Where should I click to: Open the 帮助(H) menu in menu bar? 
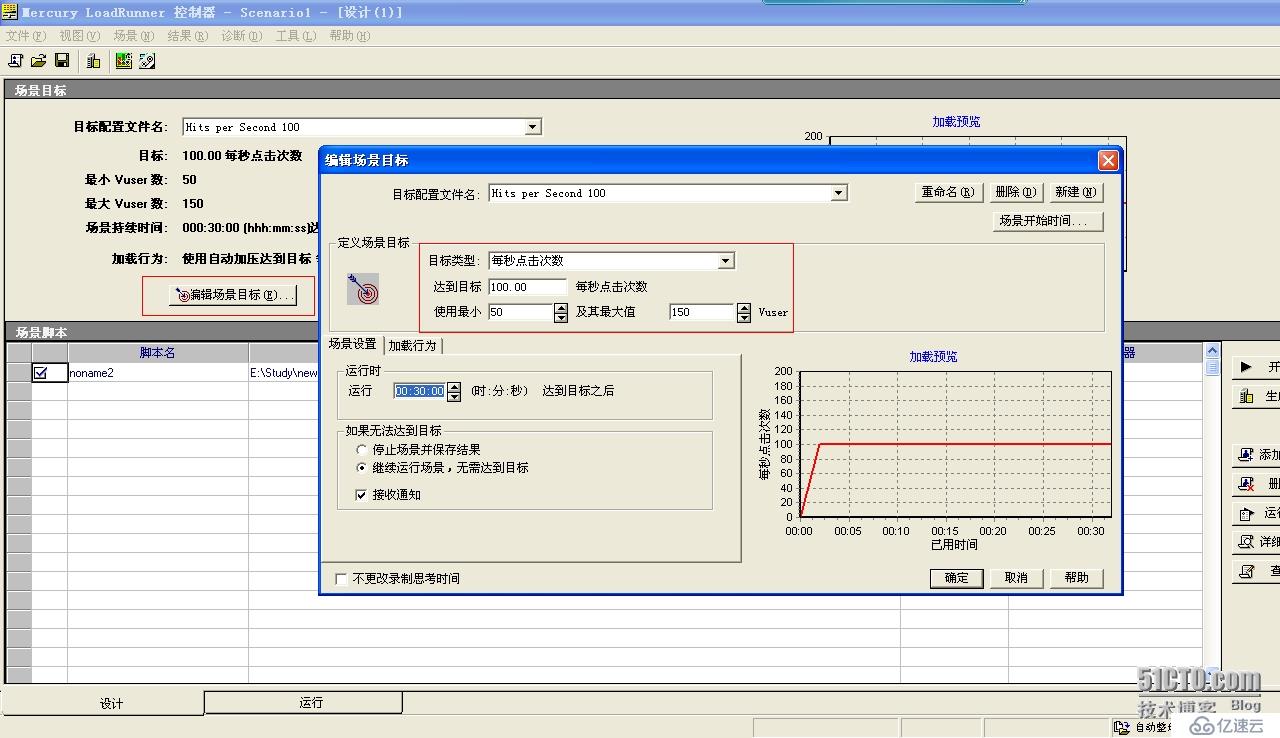tap(349, 36)
